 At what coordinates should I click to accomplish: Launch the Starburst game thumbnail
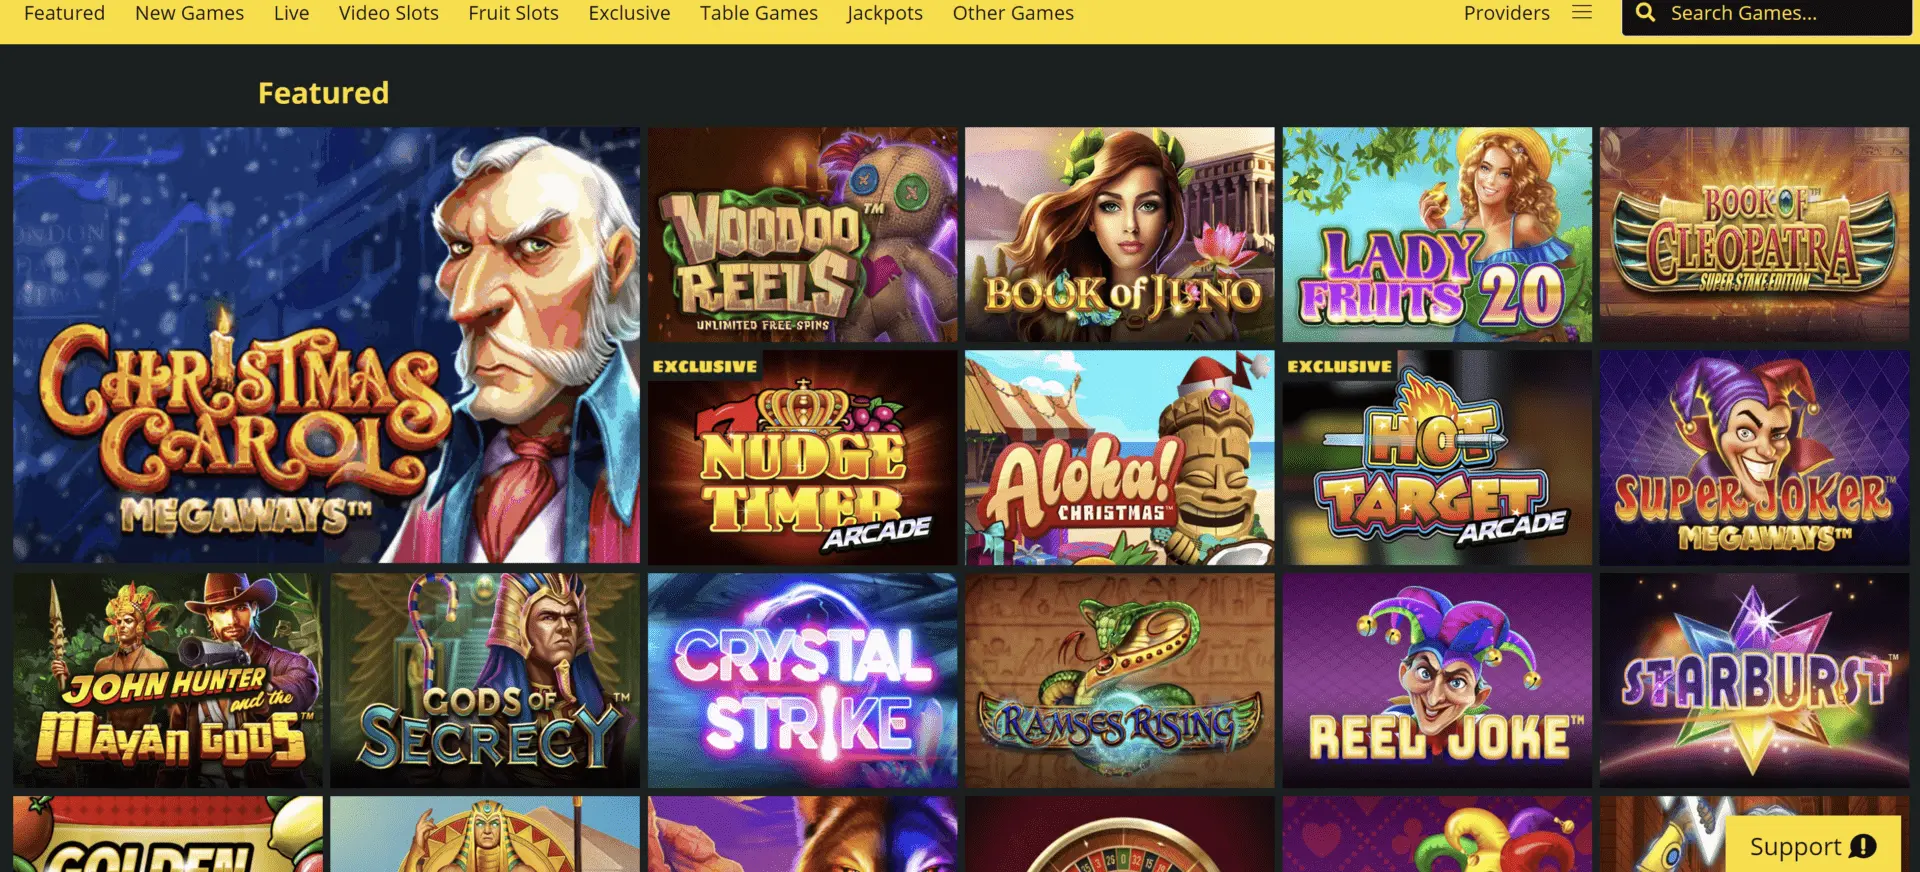(1754, 680)
